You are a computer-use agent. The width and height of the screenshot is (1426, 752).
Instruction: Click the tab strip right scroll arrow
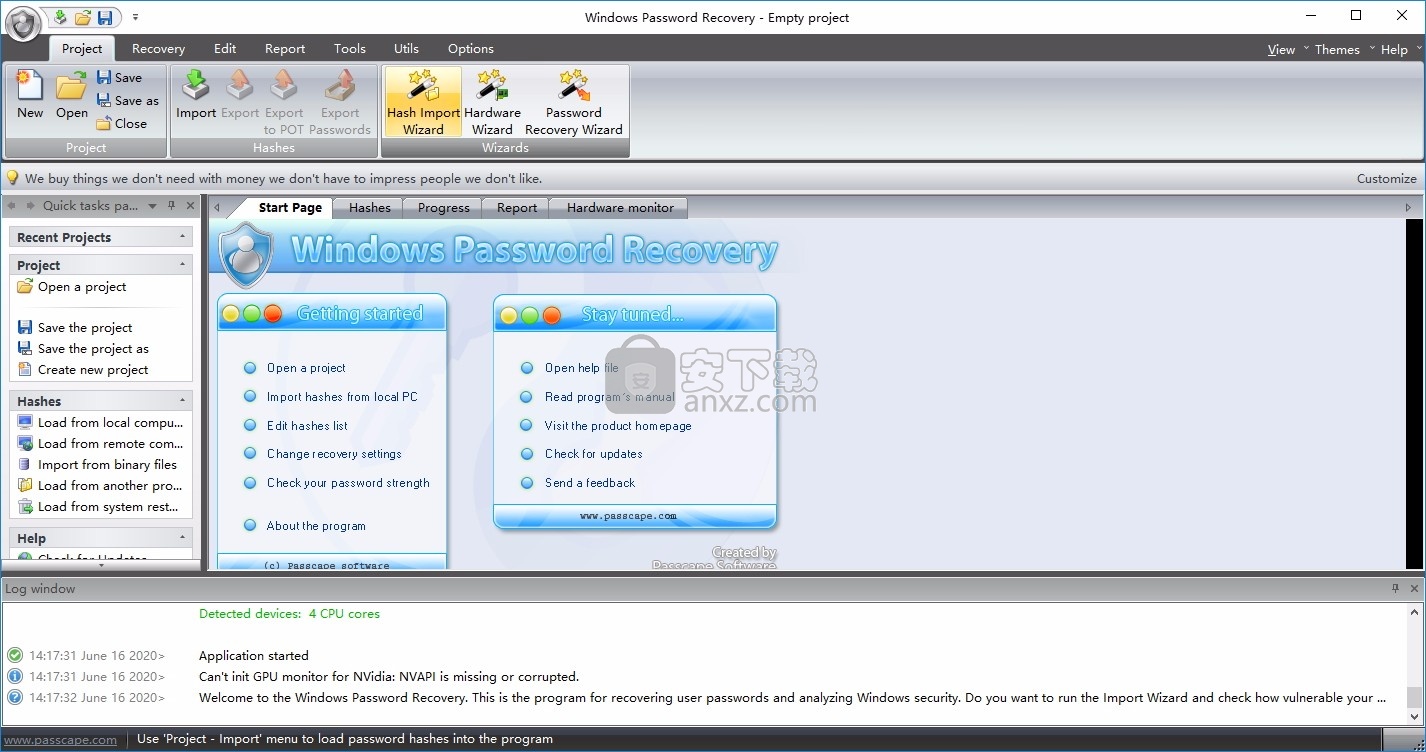[x=1408, y=207]
